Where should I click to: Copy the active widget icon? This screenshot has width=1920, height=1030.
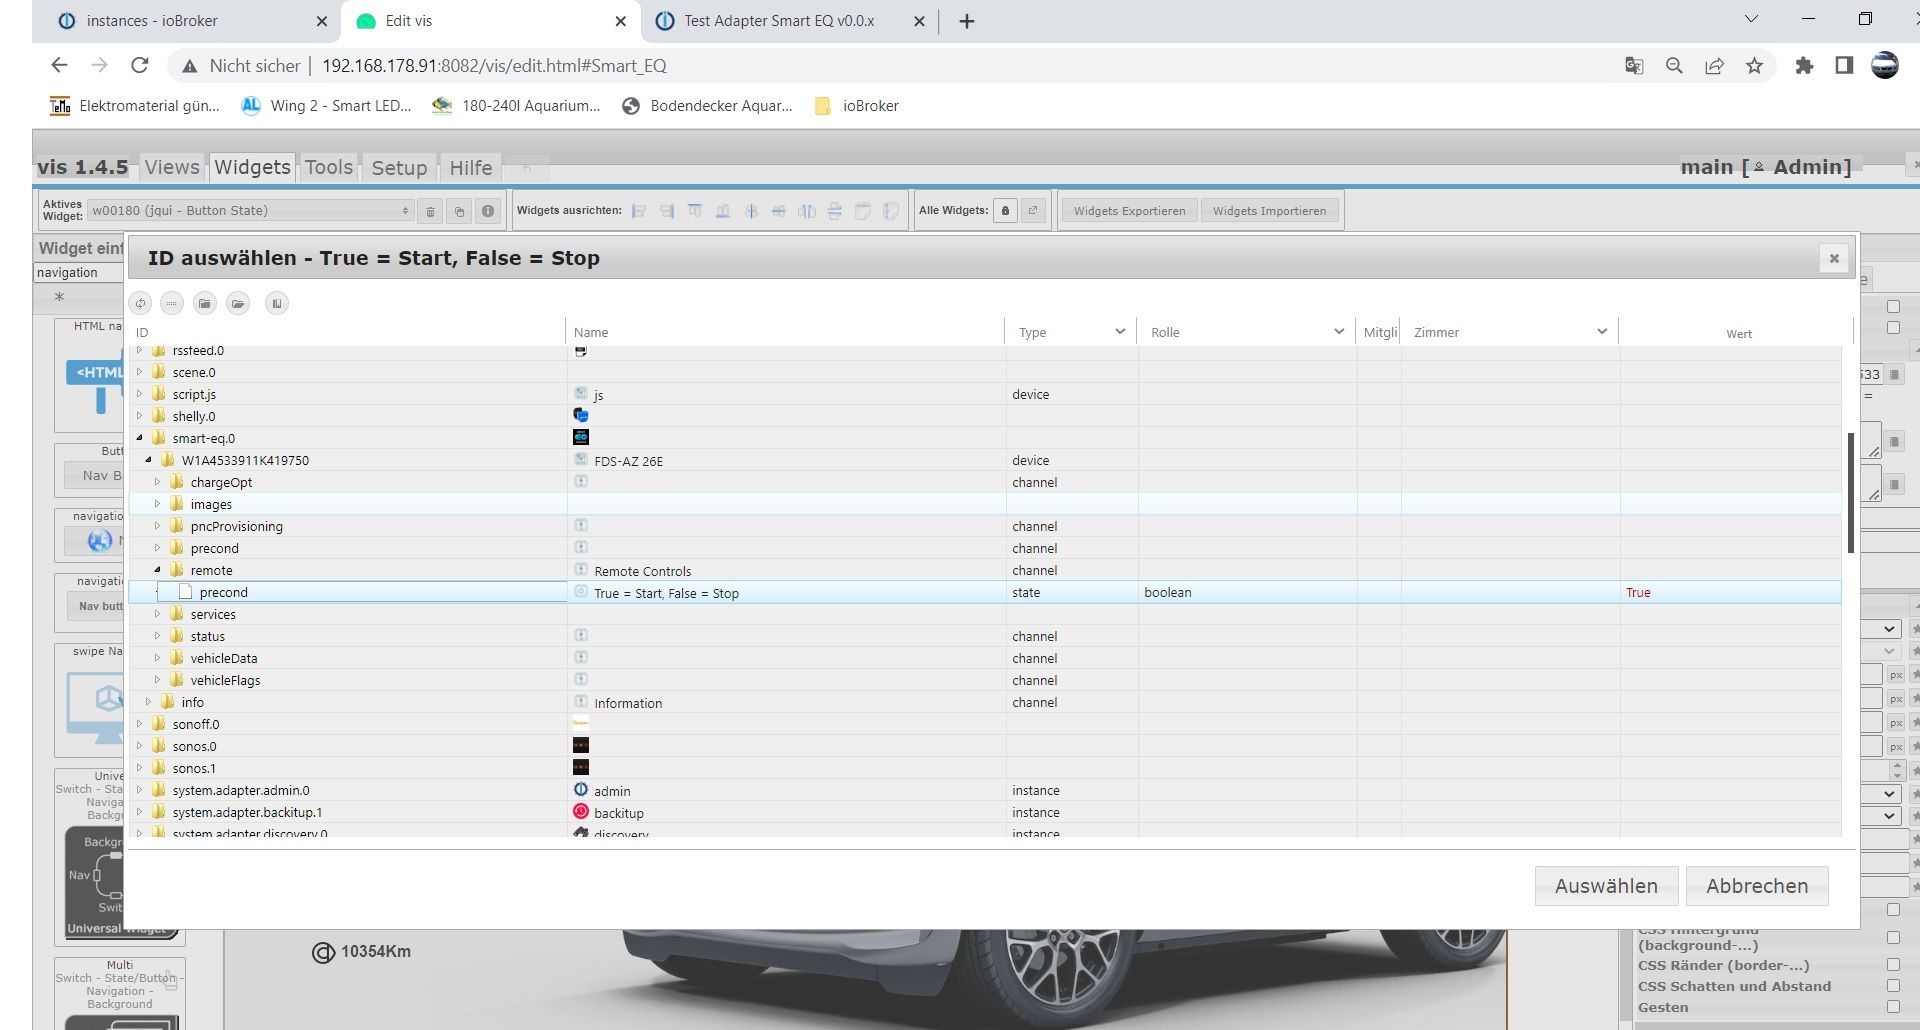pos(459,211)
